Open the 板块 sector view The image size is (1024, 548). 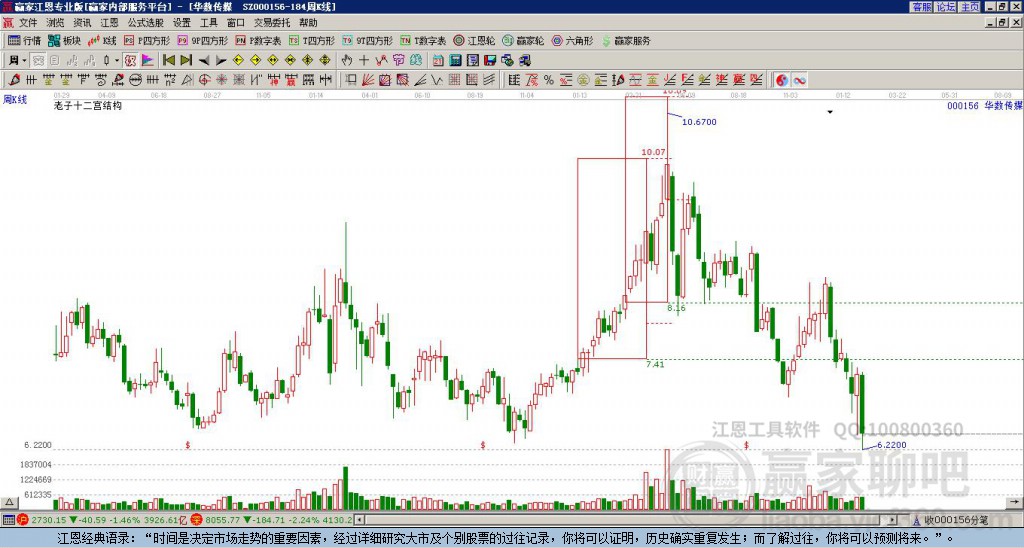point(64,40)
